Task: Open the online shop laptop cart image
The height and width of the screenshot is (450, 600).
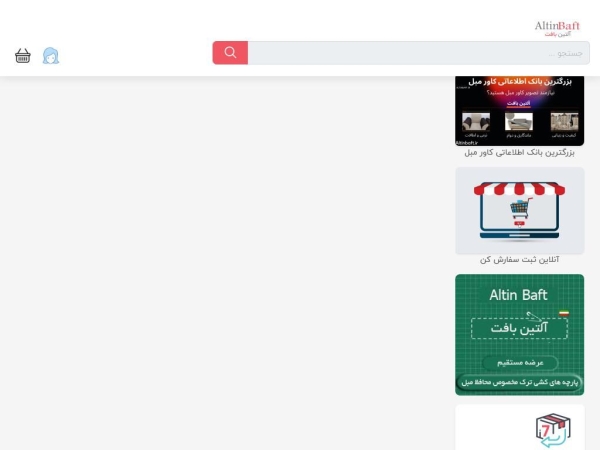Action: [520, 210]
